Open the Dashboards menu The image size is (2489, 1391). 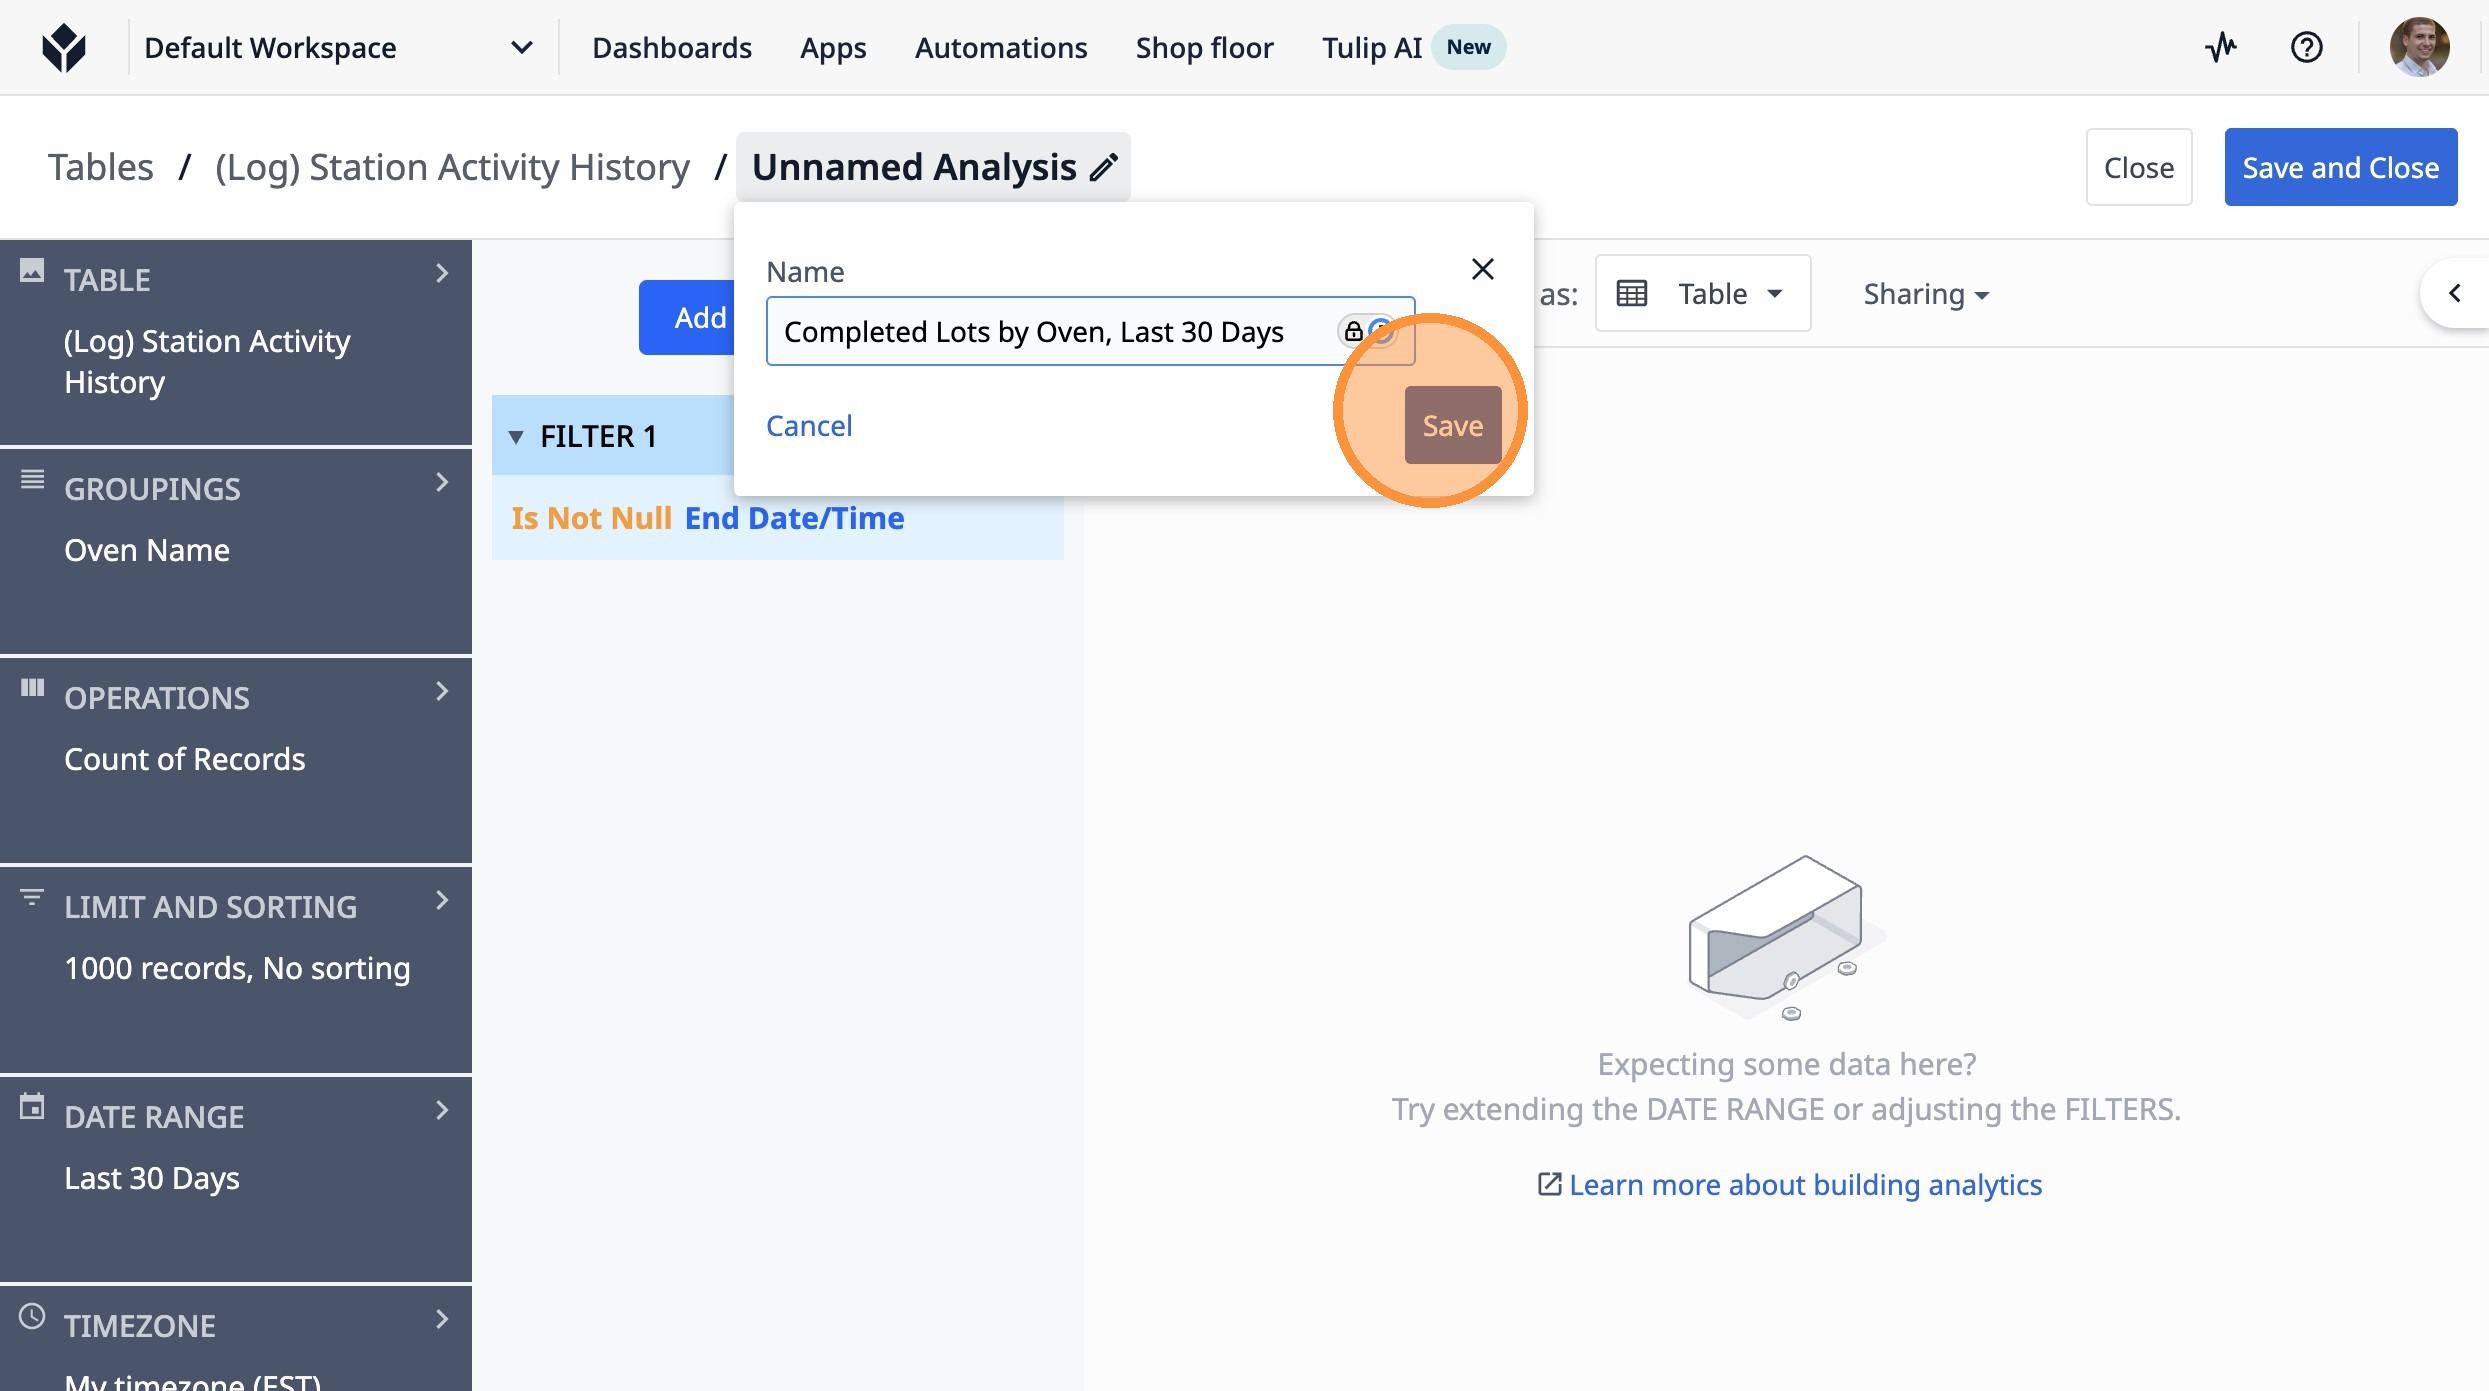[671, 47]
